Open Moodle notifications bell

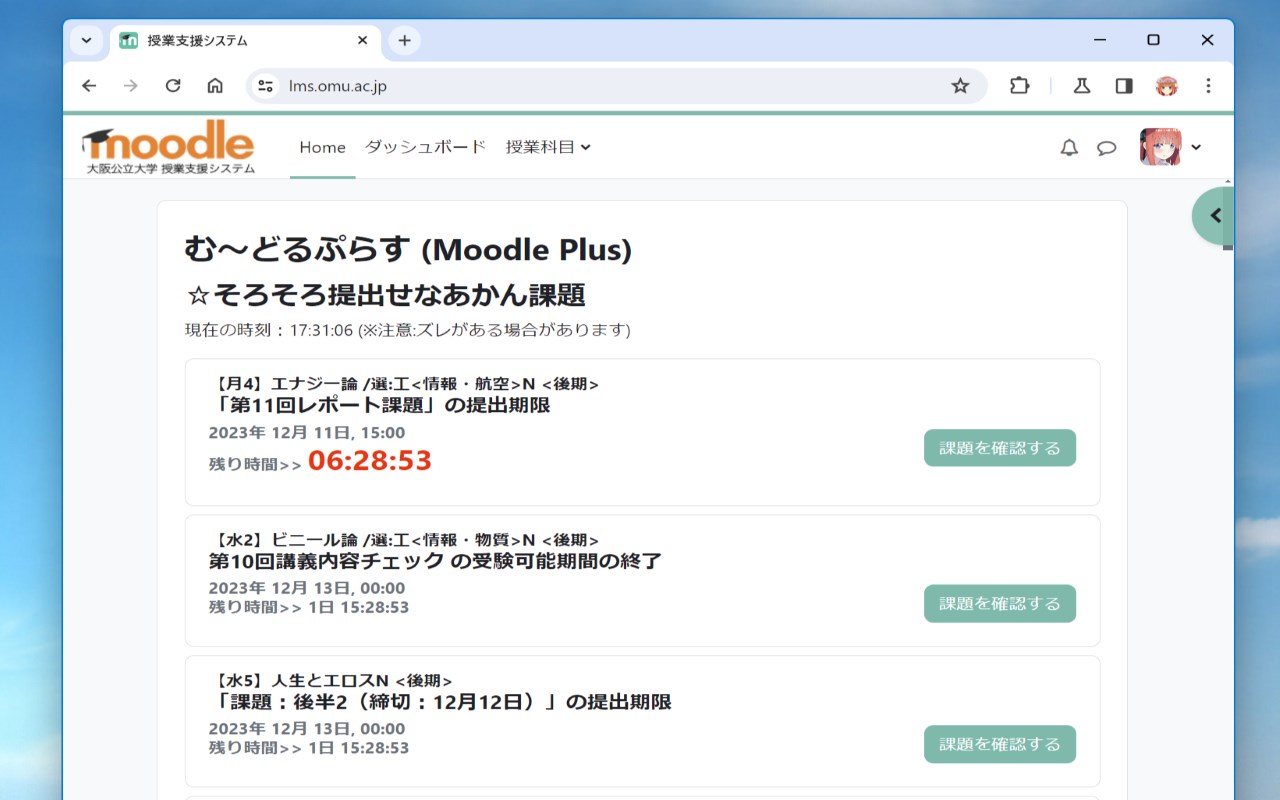pyautogui.click(x=1069, y=148)
